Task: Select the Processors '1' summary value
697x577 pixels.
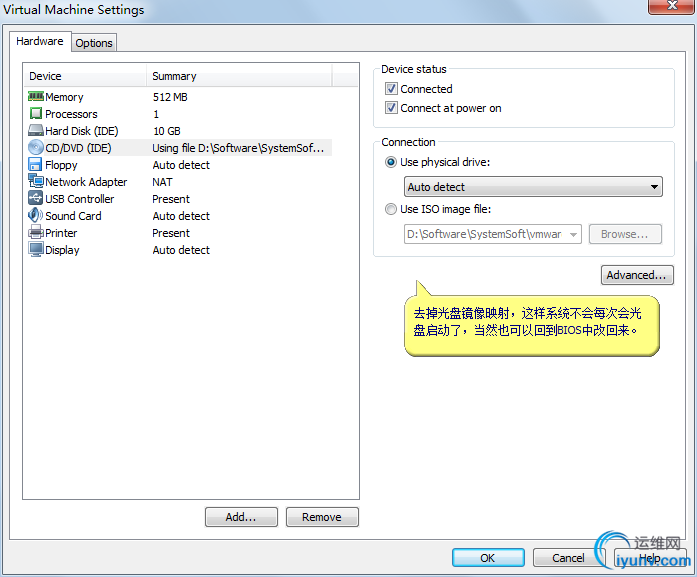Action: pyautogui.click(x=156, y=114)
